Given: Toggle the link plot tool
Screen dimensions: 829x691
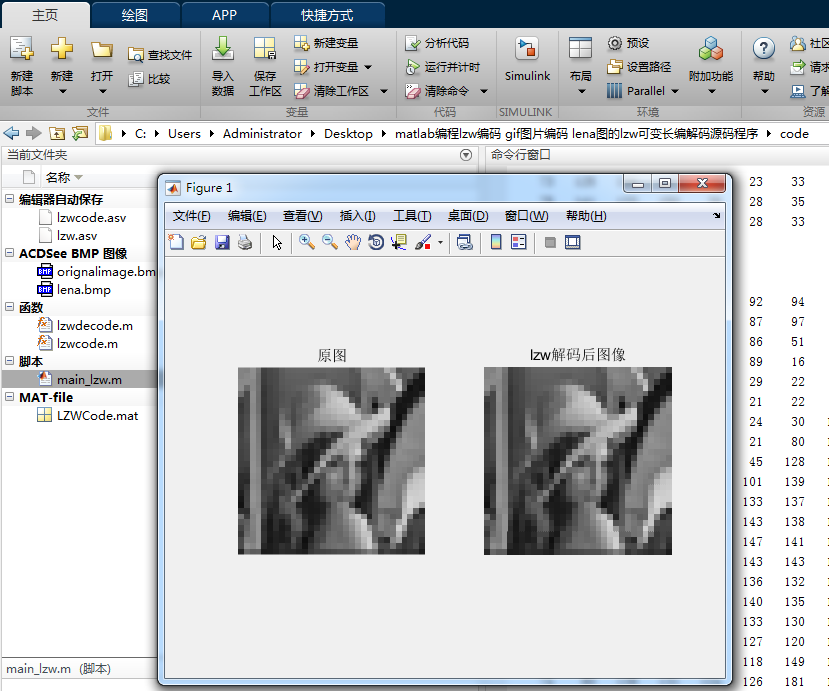Looking at the screenshot, I should pos(465,242).
